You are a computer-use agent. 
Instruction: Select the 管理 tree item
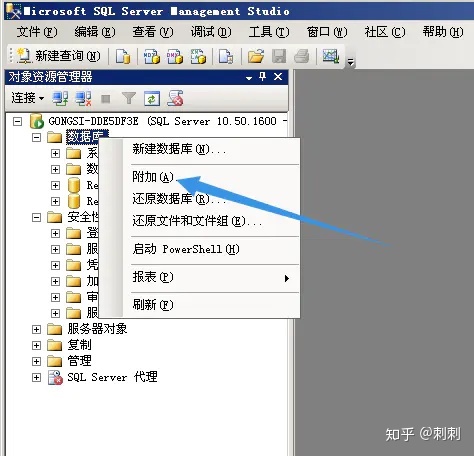click(x=79, y=361)
